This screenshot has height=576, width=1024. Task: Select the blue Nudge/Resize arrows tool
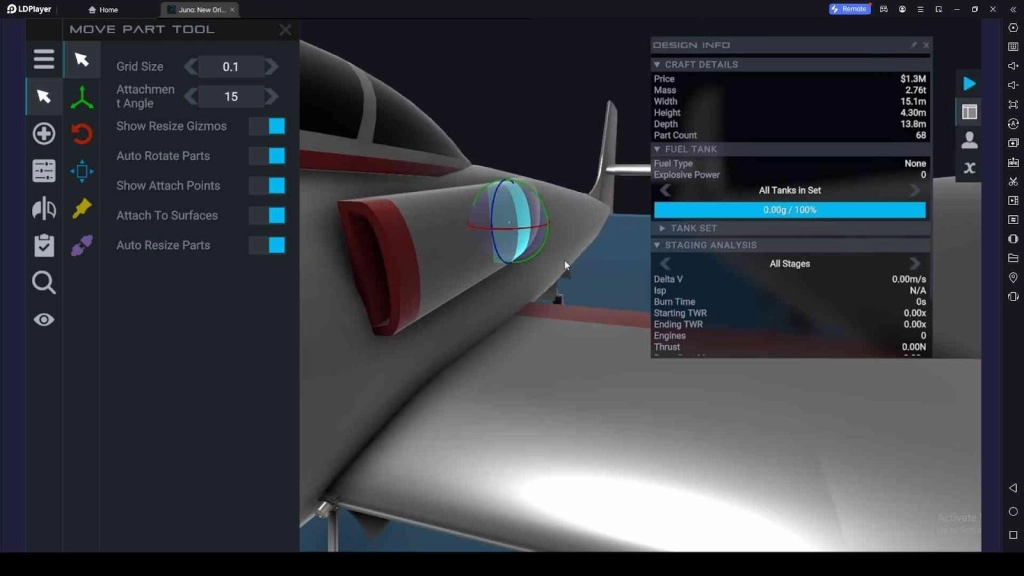tap(82, 171)
